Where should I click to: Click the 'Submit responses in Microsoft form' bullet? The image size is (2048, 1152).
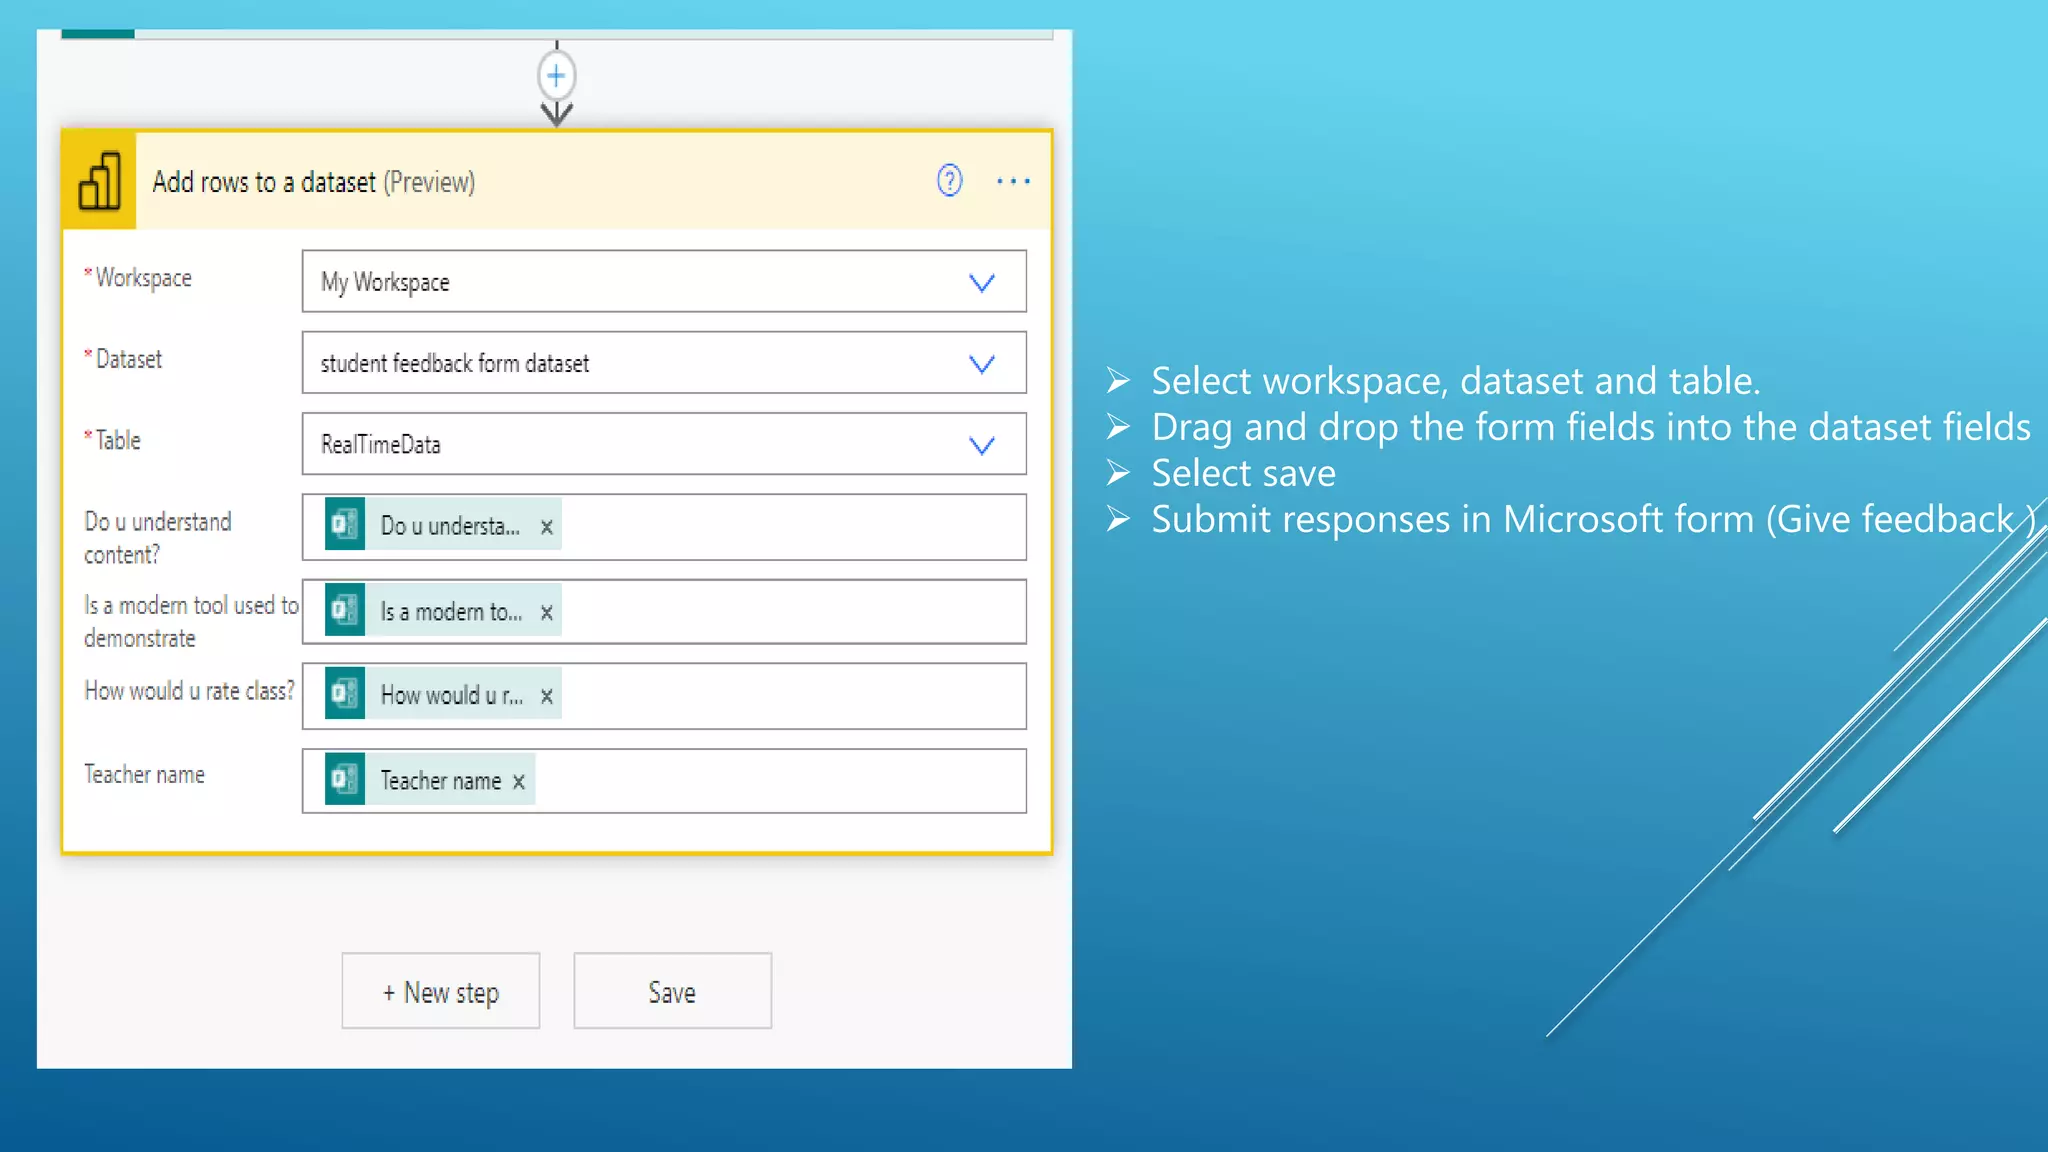click(1593, 519)
